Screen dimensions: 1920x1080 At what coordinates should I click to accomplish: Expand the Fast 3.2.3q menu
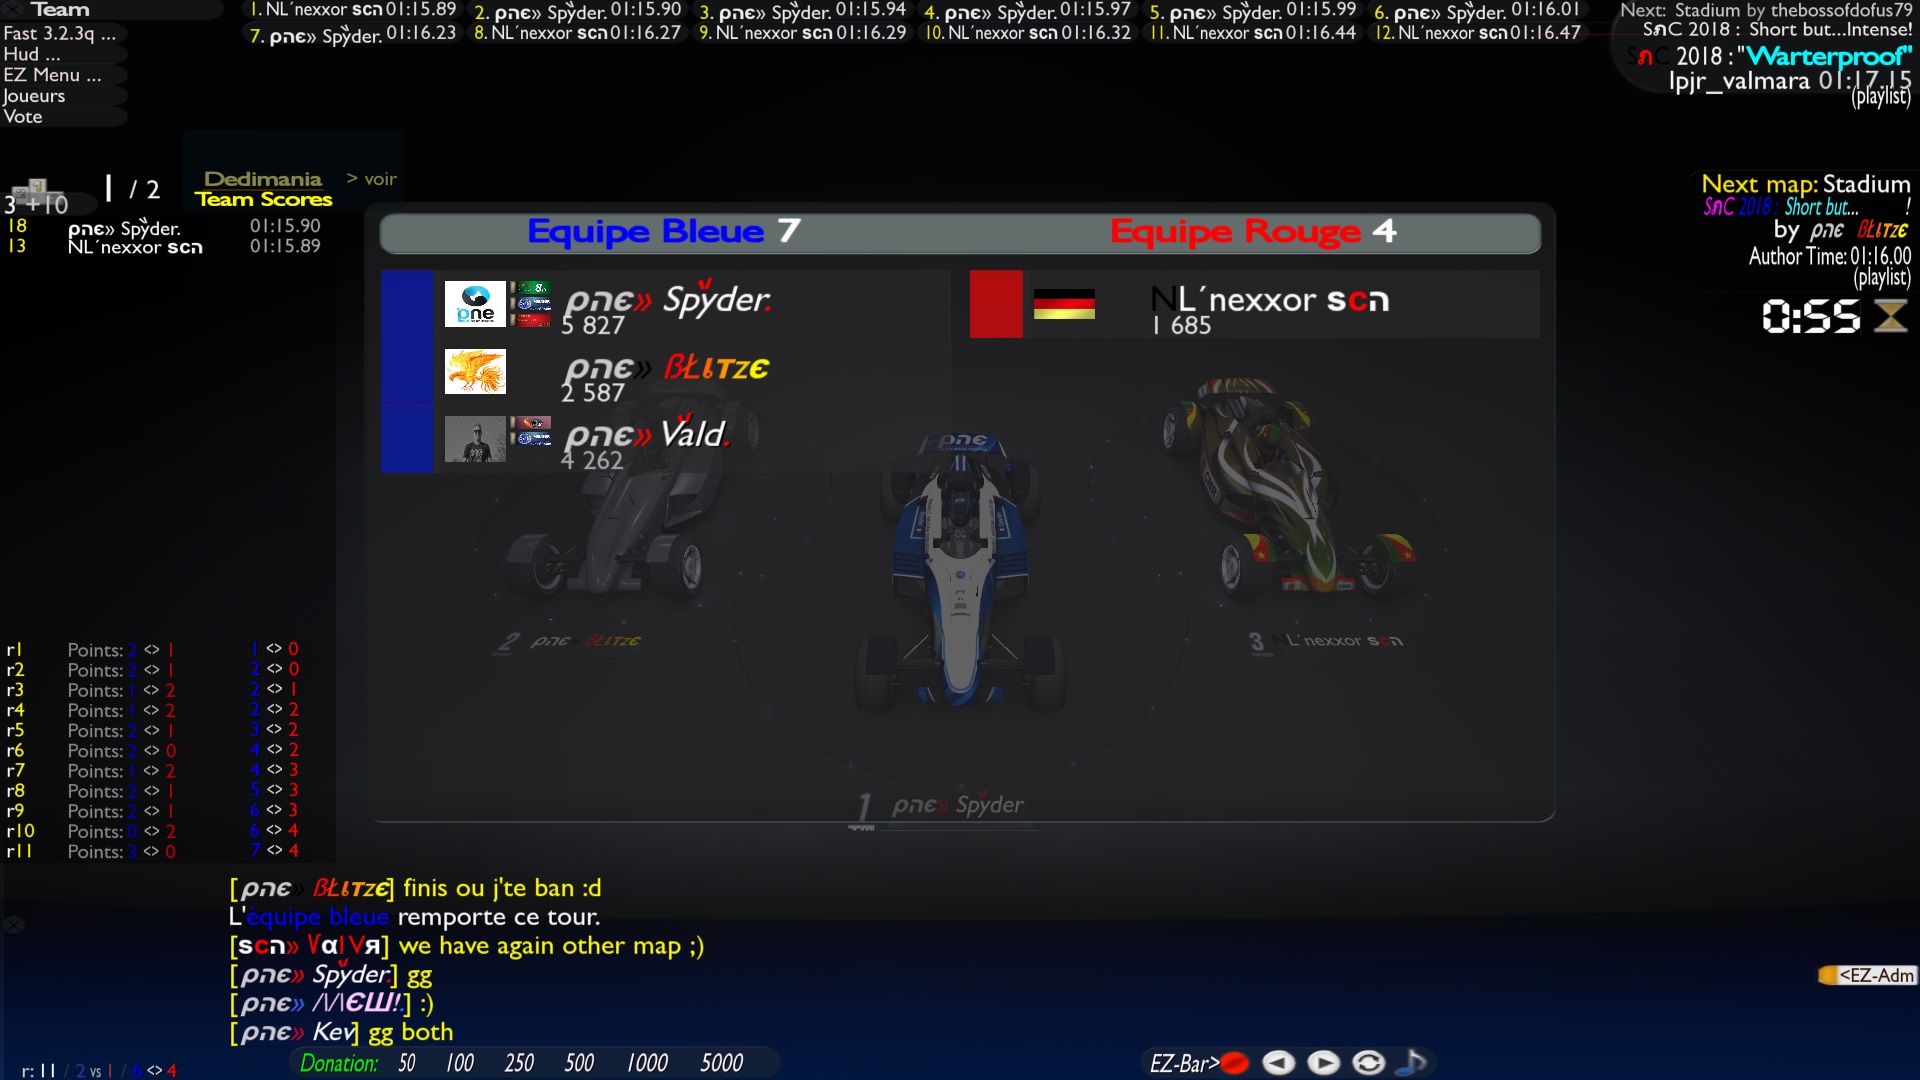click(60, 33)
